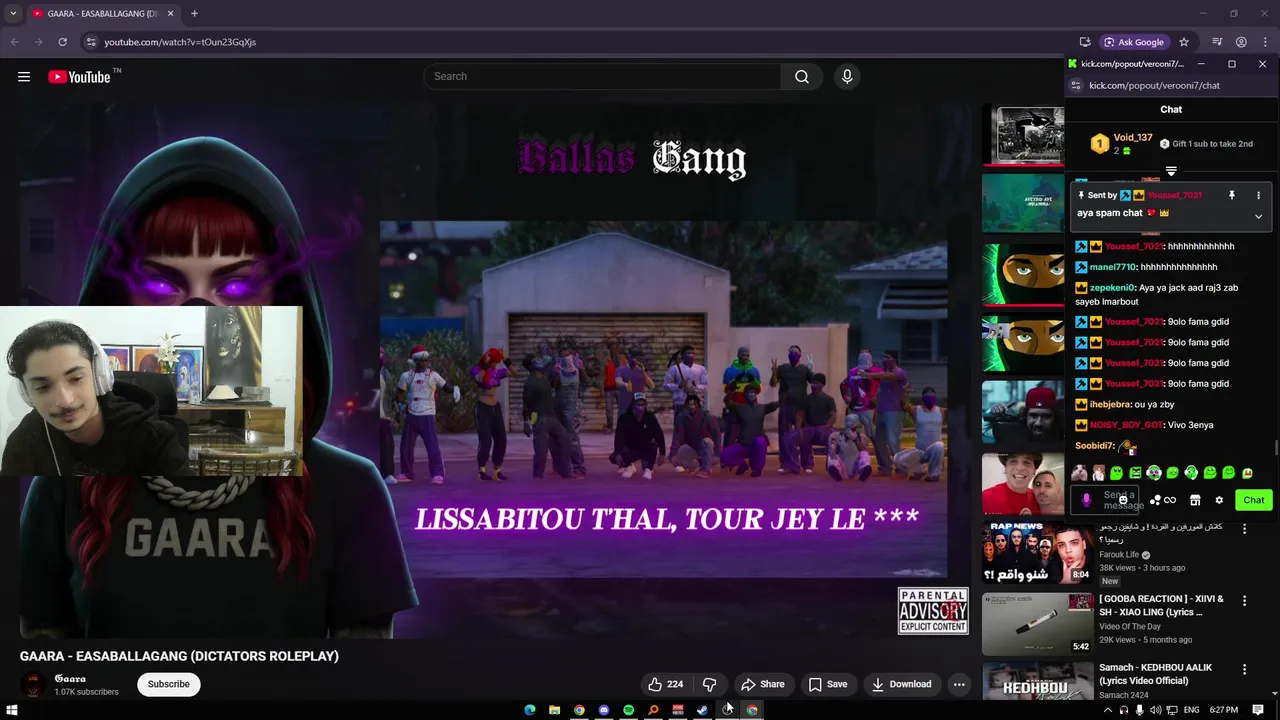Reload the YouTube page
Screen dimensions: 1280x720
click(62, 42)
